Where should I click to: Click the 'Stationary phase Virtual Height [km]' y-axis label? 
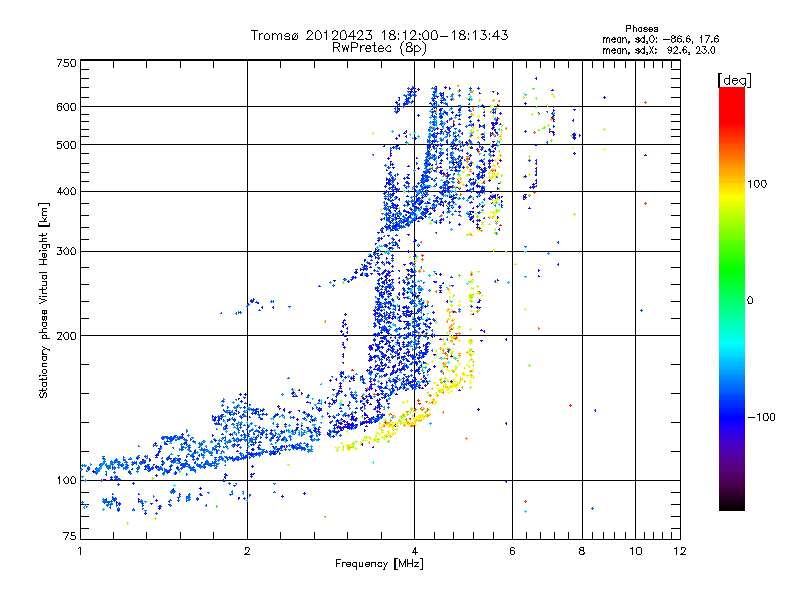tap(44, 301)
